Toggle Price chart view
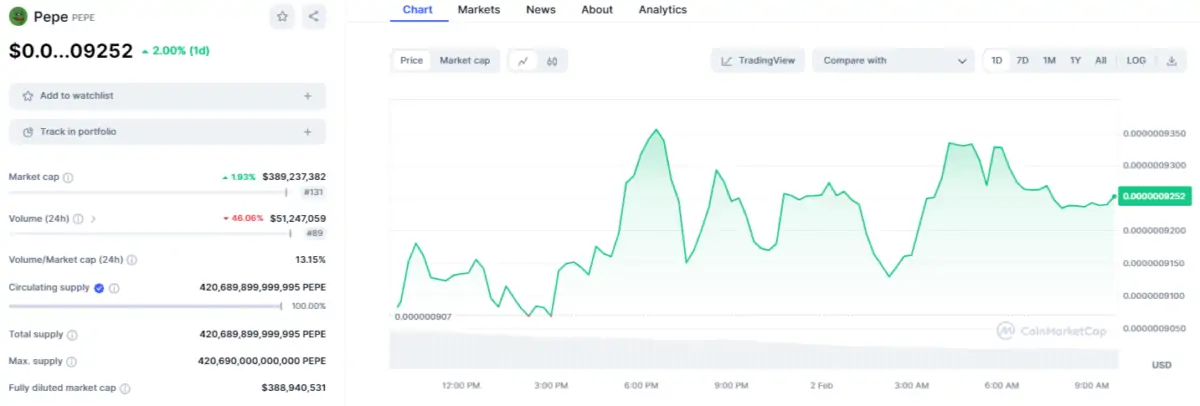The height and width of the screenshot is (406, 1200). pyautogui.click(x=412, y=61)
